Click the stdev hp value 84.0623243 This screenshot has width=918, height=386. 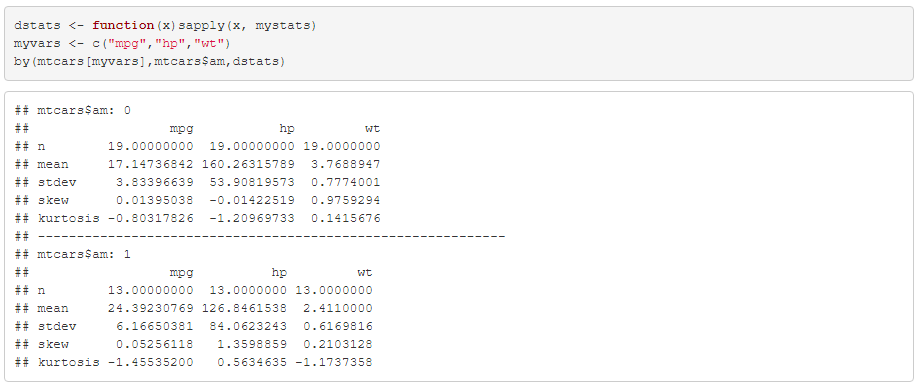coord(248,326)
